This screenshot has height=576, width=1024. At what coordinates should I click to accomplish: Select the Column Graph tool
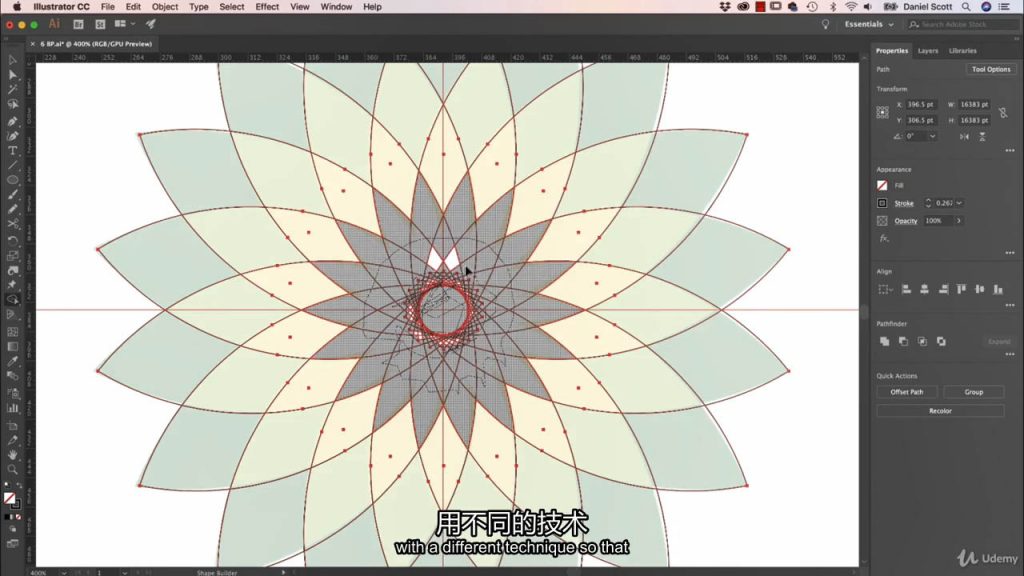point(12,408)
